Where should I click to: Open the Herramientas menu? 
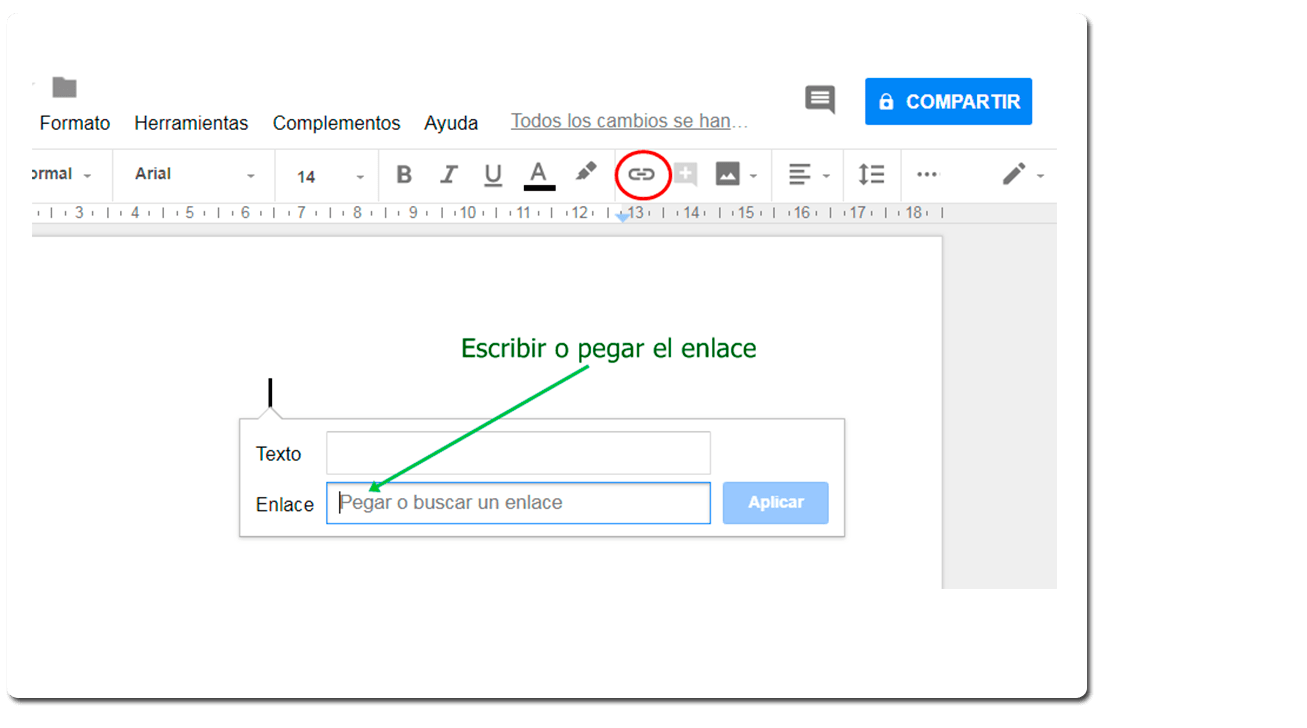(191, 123)
